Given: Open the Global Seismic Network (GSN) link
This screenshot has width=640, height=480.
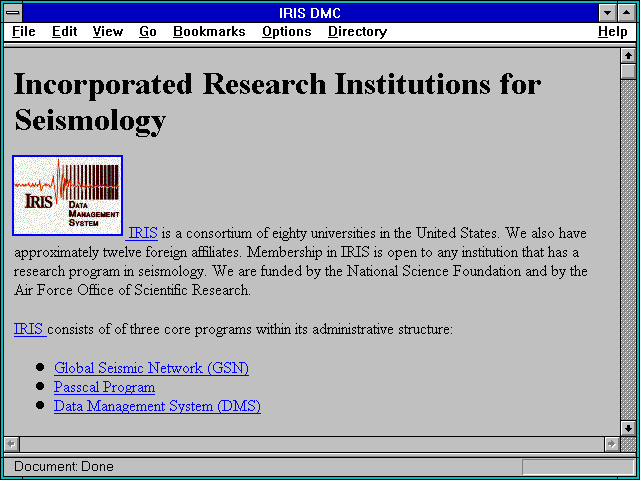Looking at the screenshot, I should (151, 368).
